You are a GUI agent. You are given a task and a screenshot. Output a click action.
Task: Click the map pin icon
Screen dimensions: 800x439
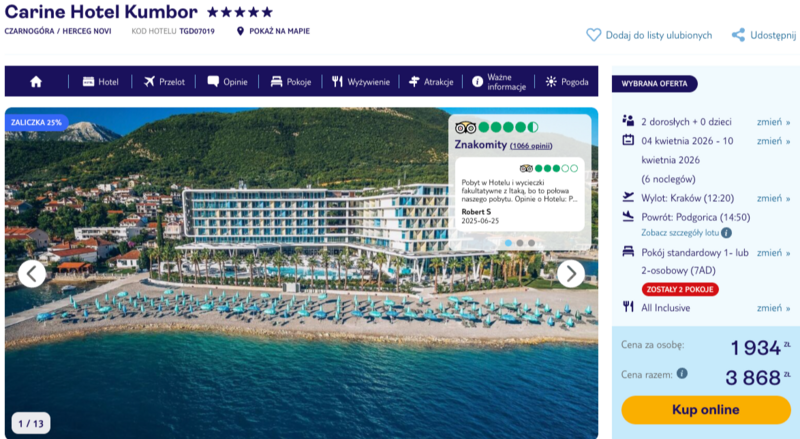tap(240, 31)
